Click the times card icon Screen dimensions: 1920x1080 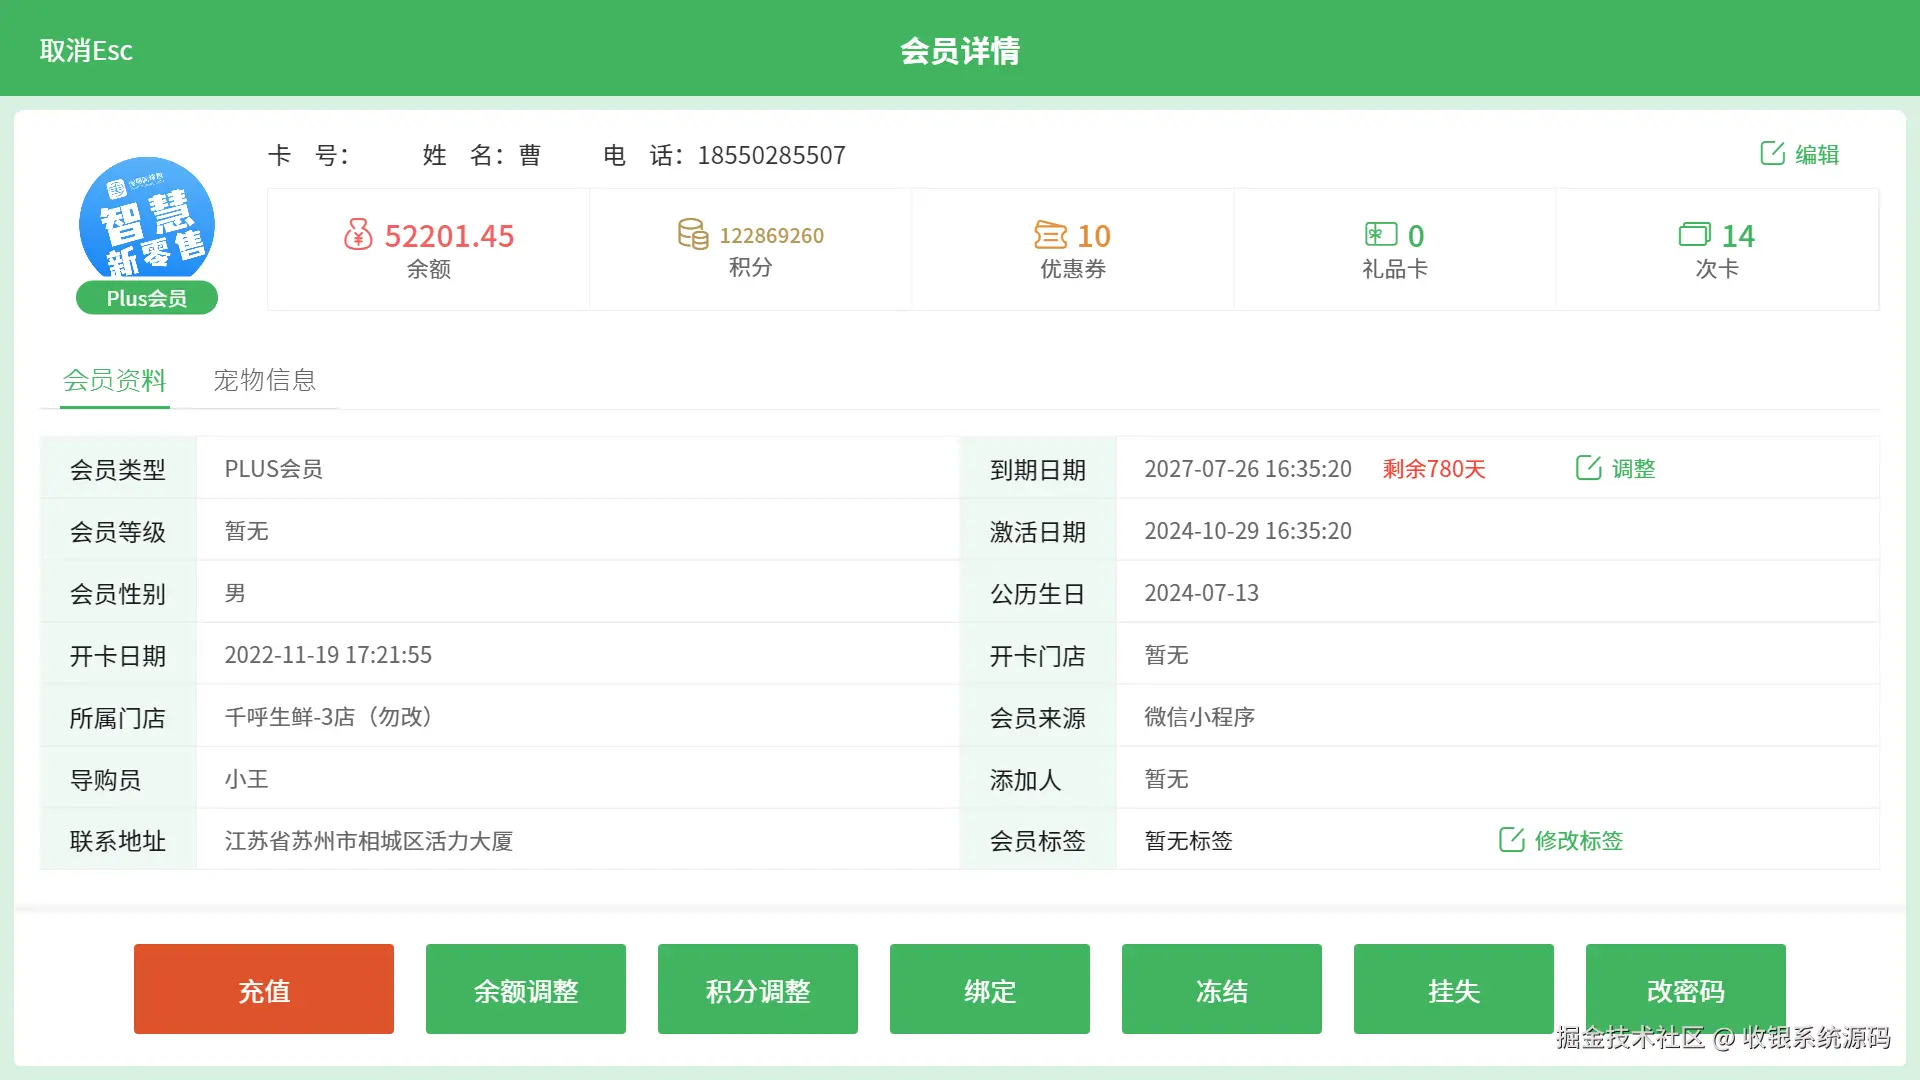coord(1694,235)
